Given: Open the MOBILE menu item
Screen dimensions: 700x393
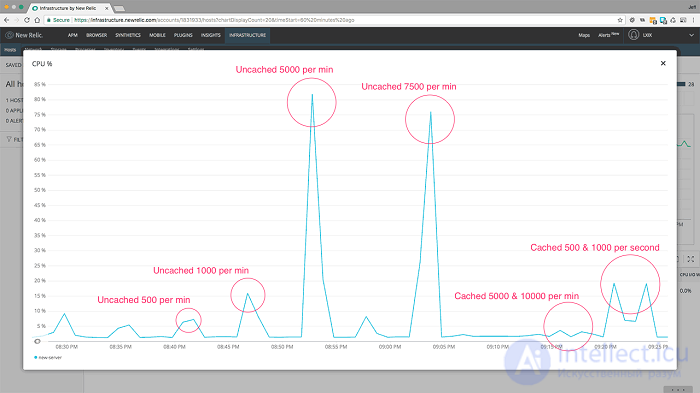Looking at the screenshot, I should tap(157, 35).
